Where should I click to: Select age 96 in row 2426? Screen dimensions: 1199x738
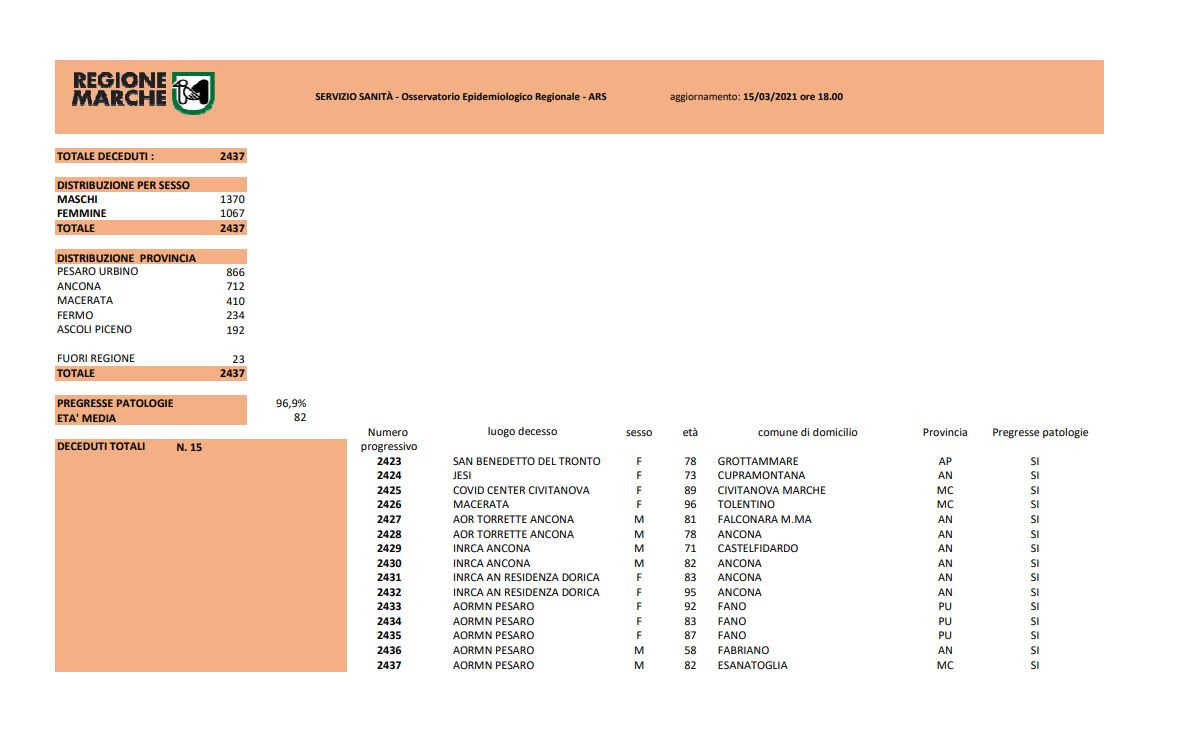tap(690, 505)
